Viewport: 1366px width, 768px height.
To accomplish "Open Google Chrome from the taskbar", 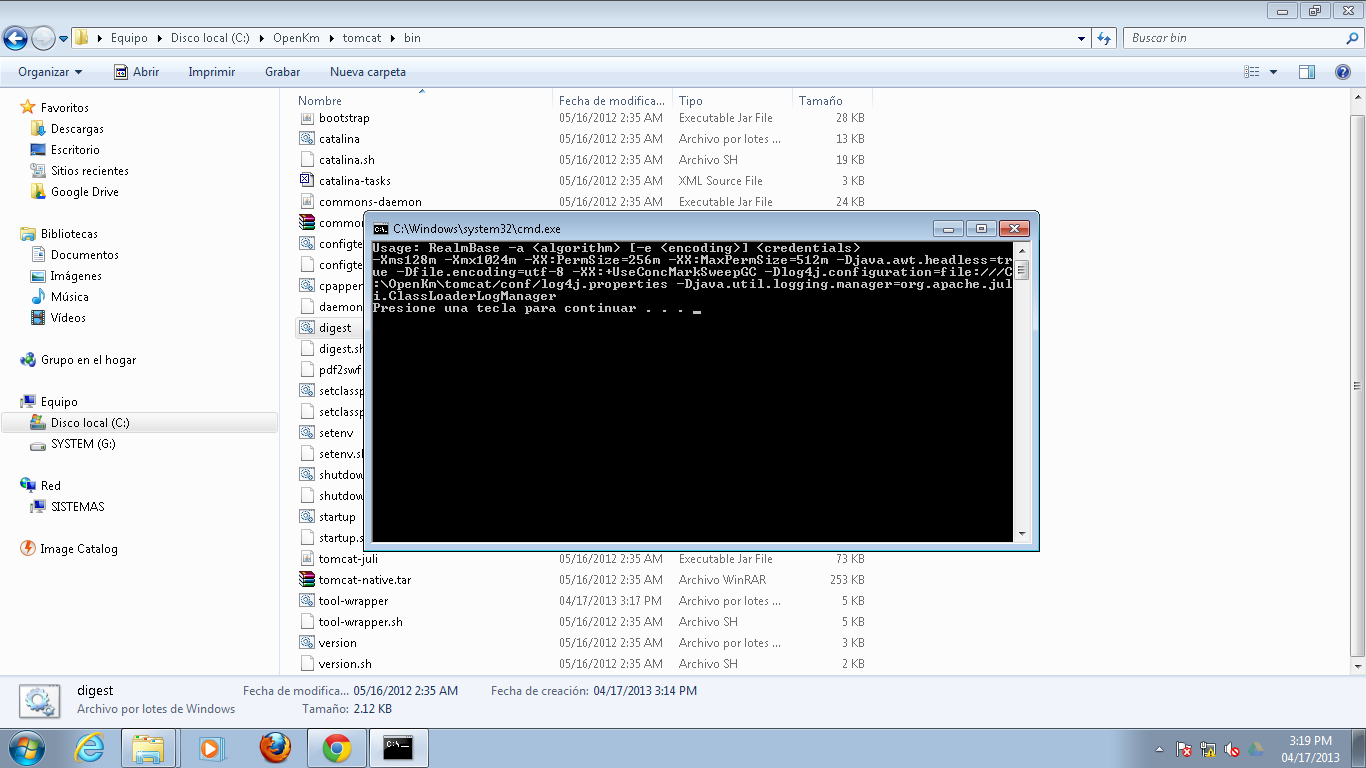I will [x=337, y=747].
